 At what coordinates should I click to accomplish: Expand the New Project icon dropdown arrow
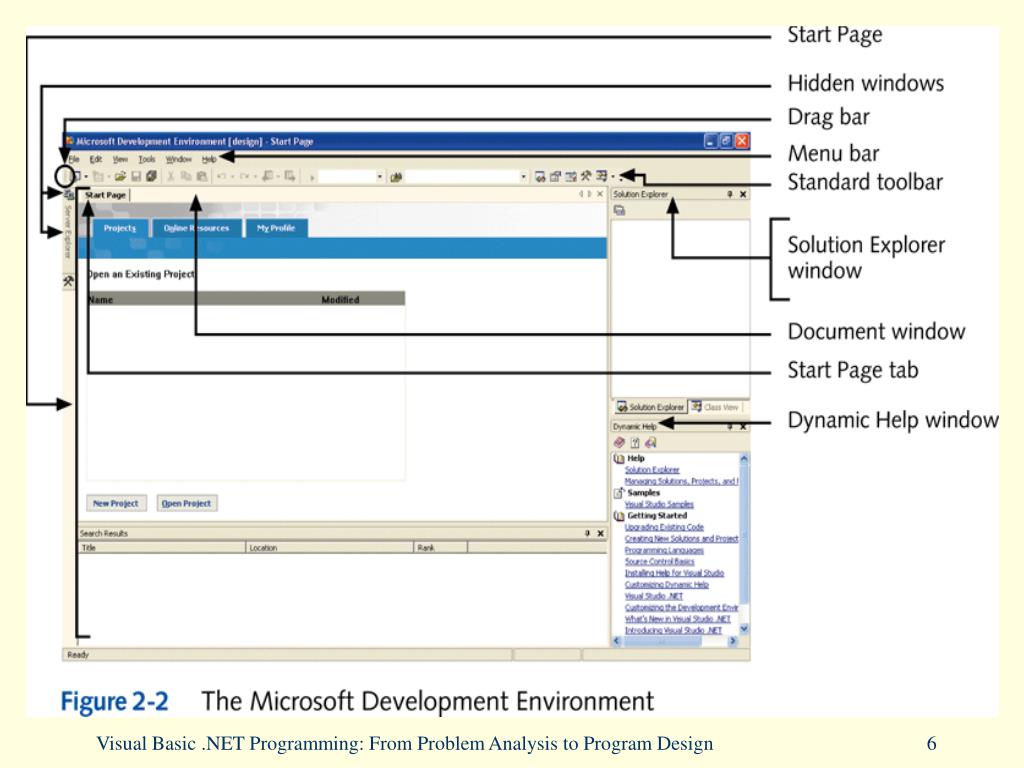pos(86,176)
